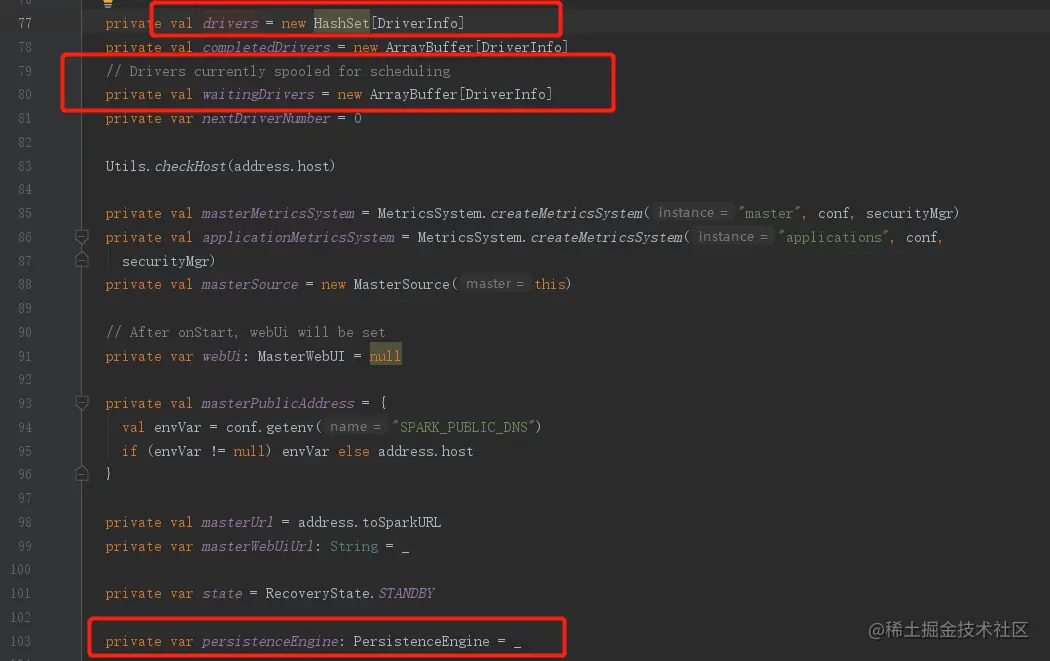
Task: Click the 'masterWebUiUrl' variable name
Action: 258,546
